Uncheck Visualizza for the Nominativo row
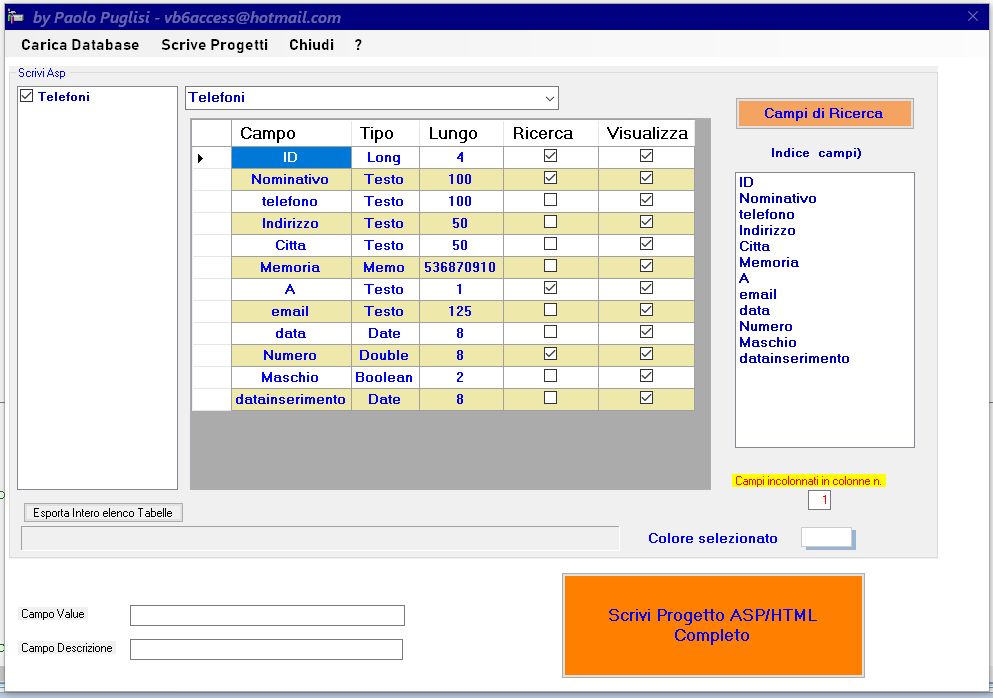 [x=646, y=178]
